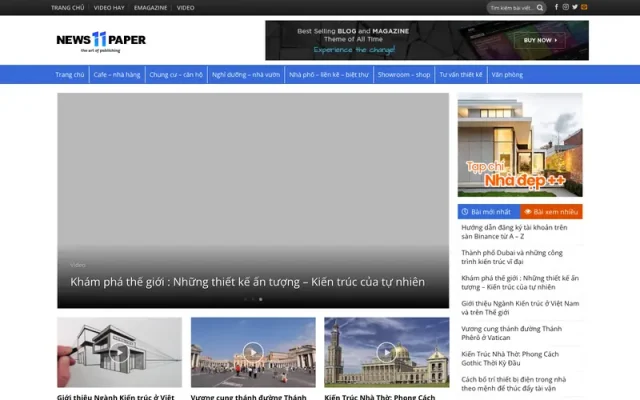Click the clock icon in Bài mới nhất
This screenshot has width=640, height=400.
[x=465, y=212]
